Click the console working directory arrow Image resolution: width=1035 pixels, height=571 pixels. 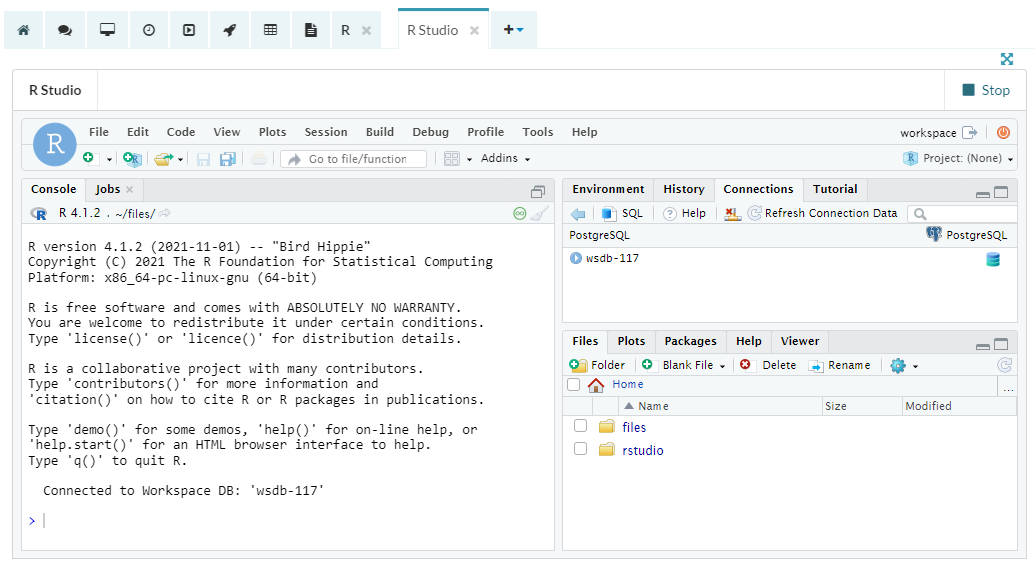pos(164,213)
